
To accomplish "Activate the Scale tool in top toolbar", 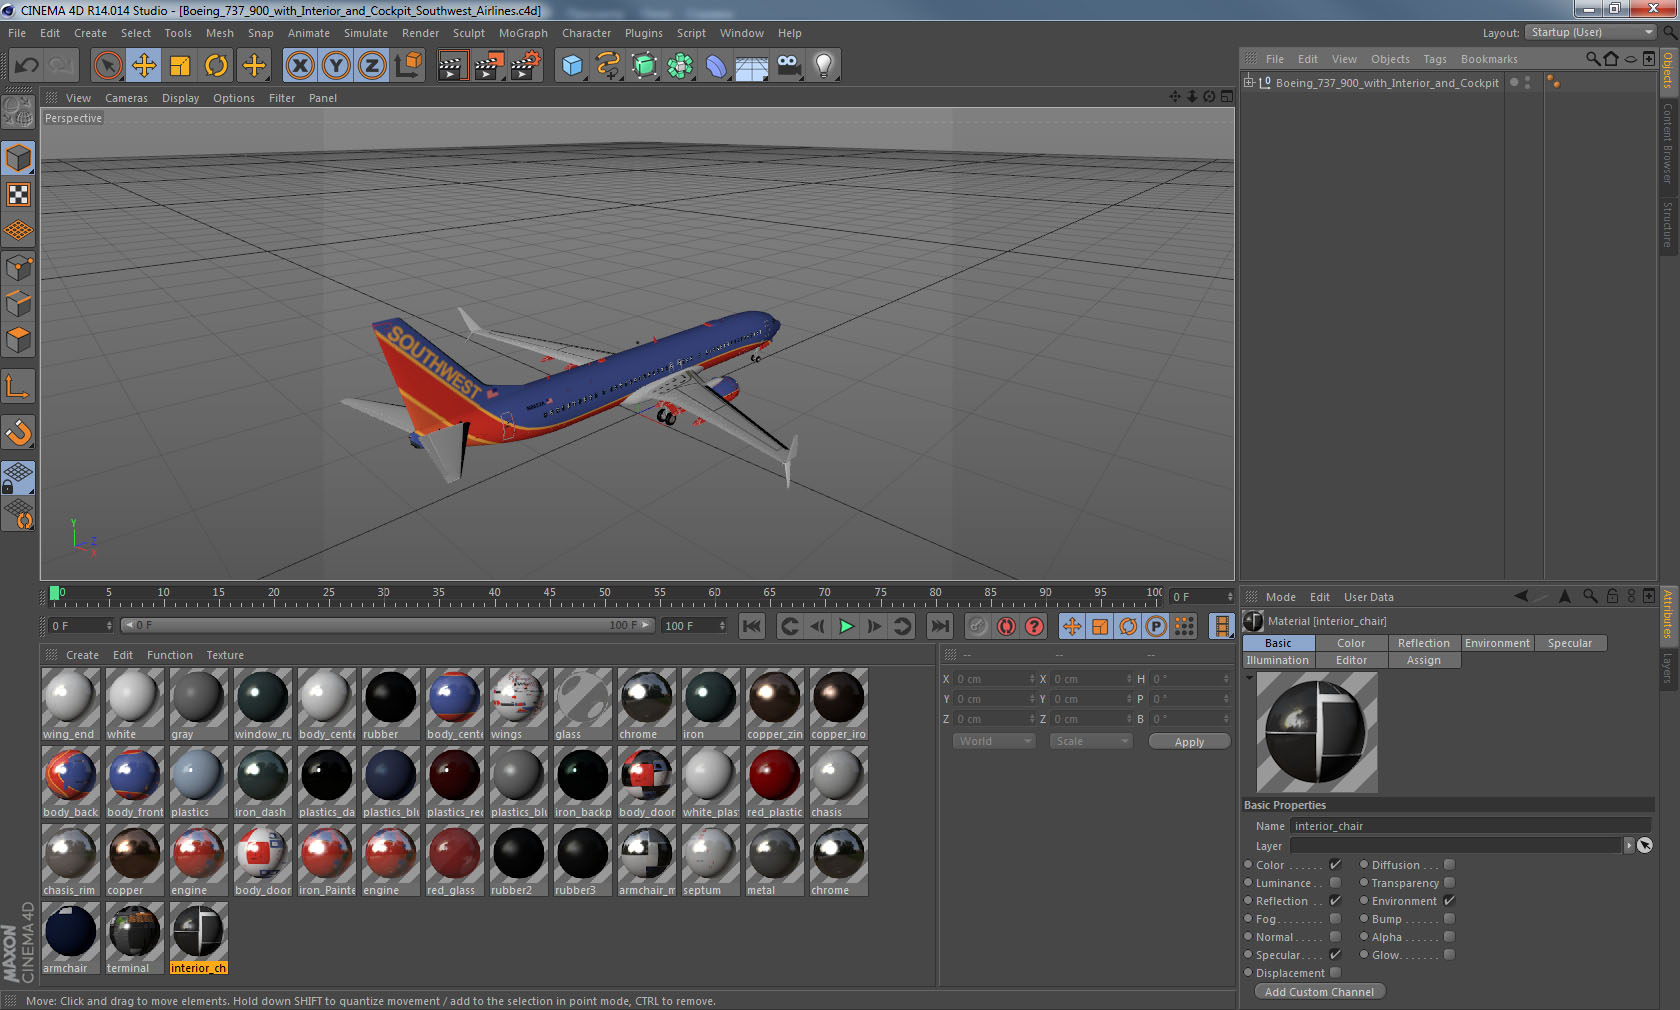I will point(180,66).
